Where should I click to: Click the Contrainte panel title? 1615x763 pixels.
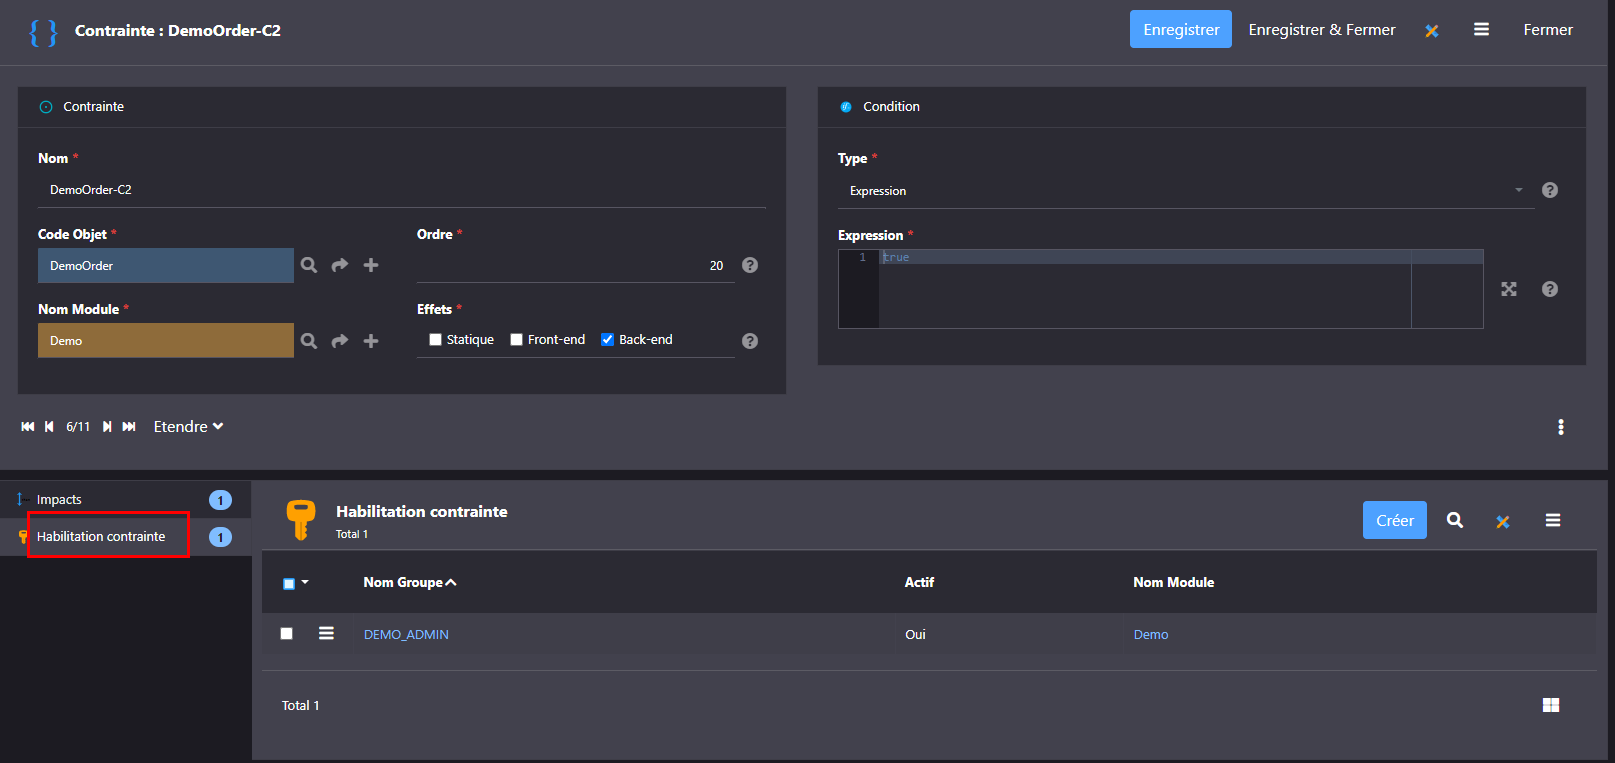94,106
